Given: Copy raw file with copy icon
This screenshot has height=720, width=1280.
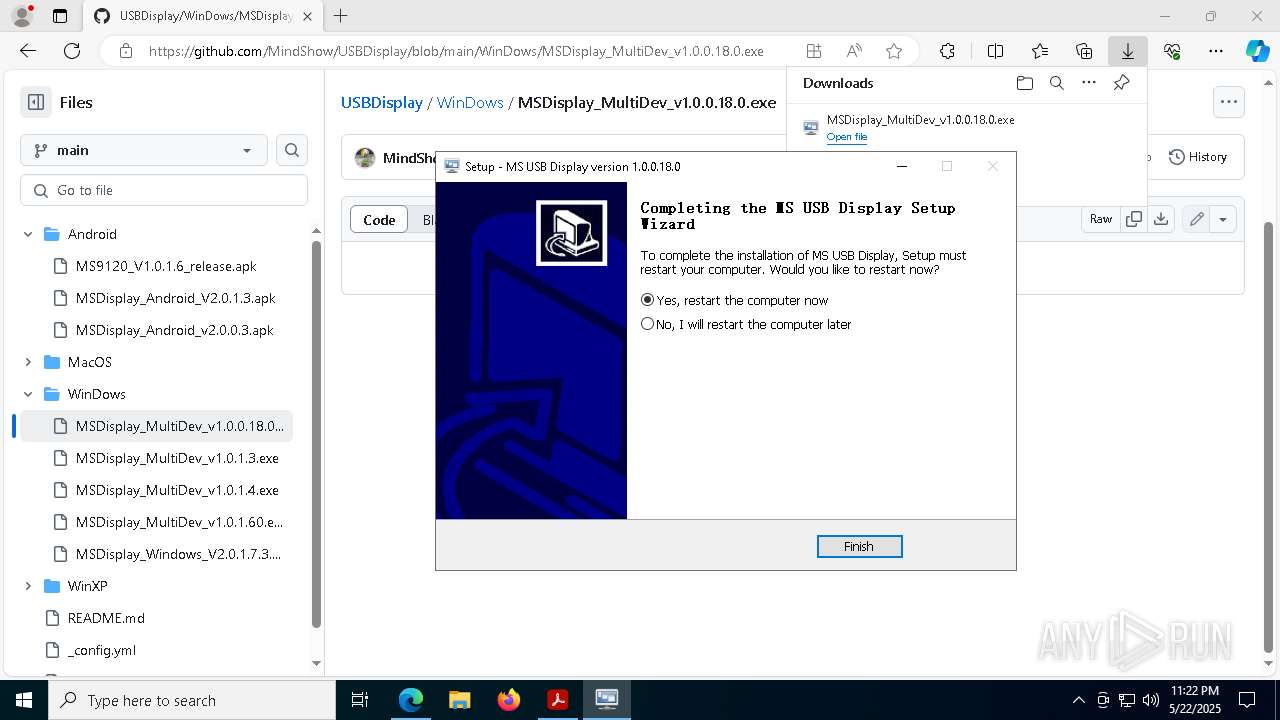Looking at the screenshot, I should 1133,219.
